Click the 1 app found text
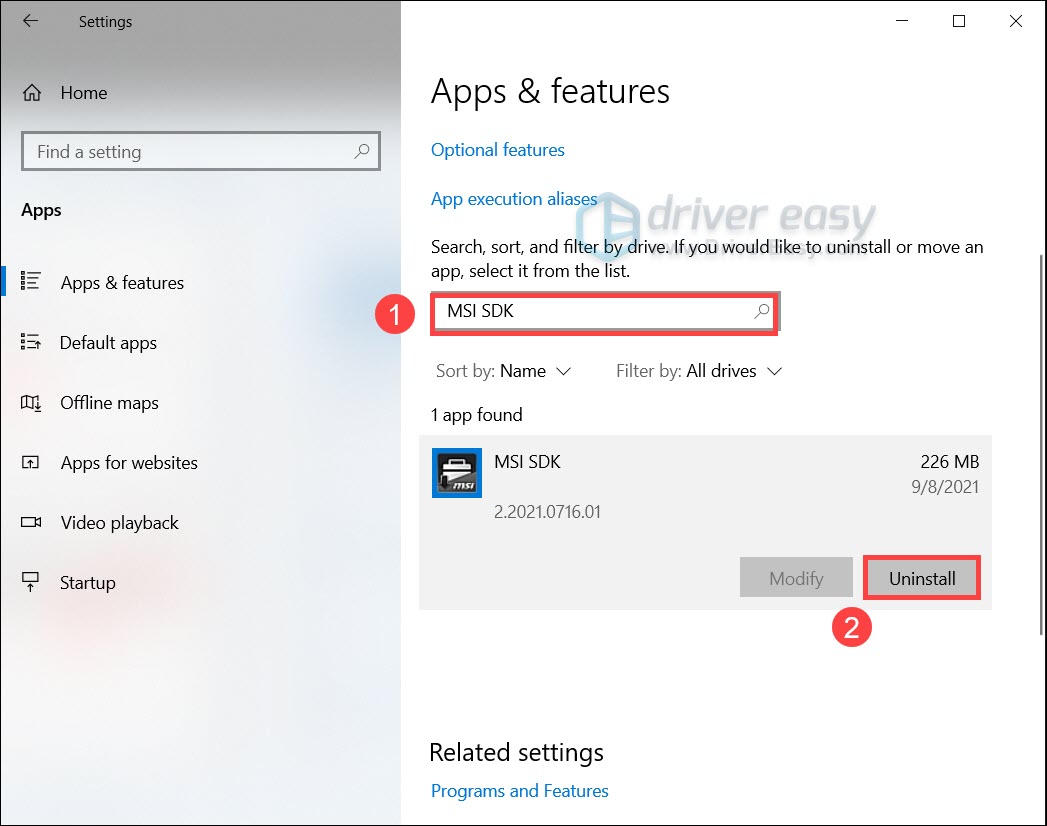This screenshot has width=1047, height=826. [x=477, y=415]
